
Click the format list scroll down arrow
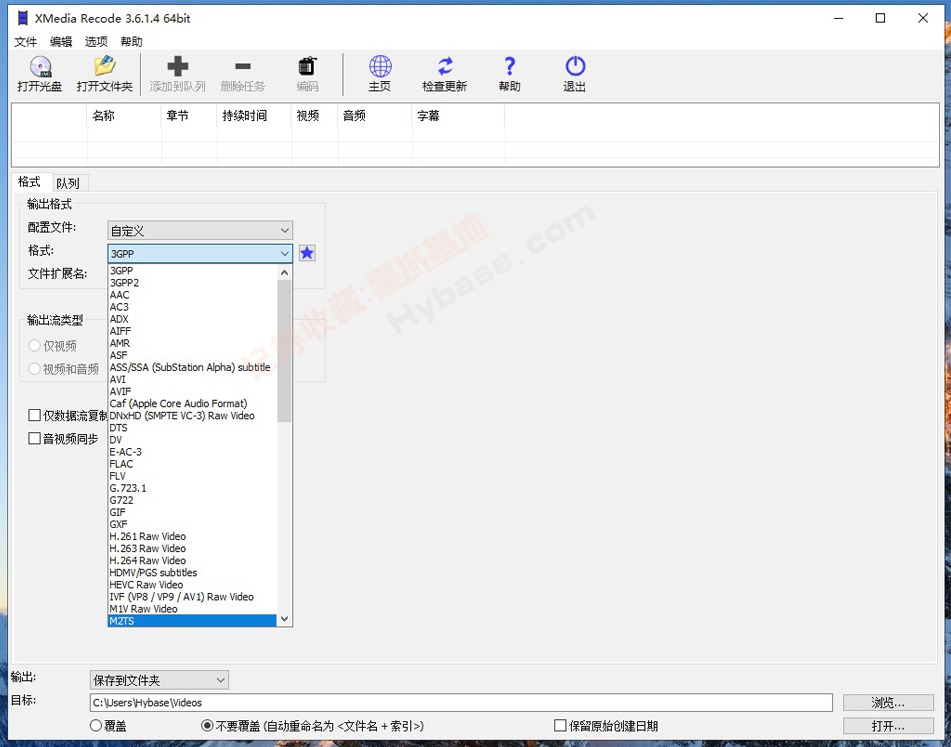point(284,620)
